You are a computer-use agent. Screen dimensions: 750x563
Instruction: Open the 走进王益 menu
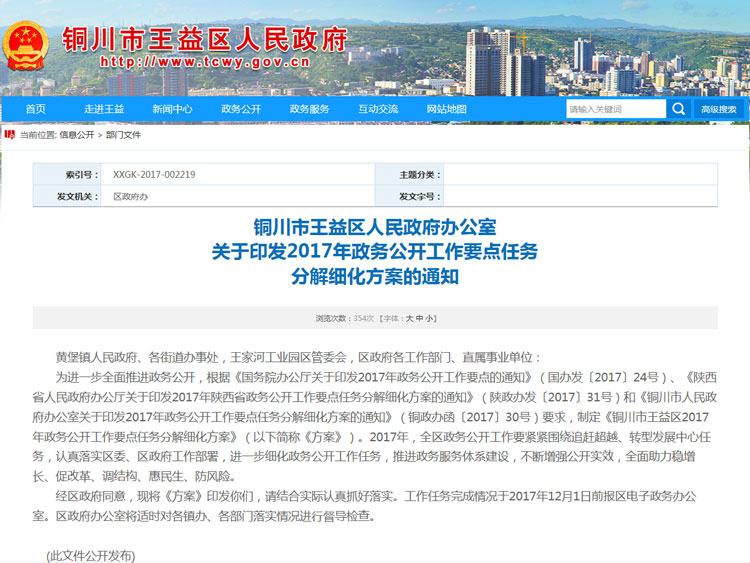click(104, 109)
